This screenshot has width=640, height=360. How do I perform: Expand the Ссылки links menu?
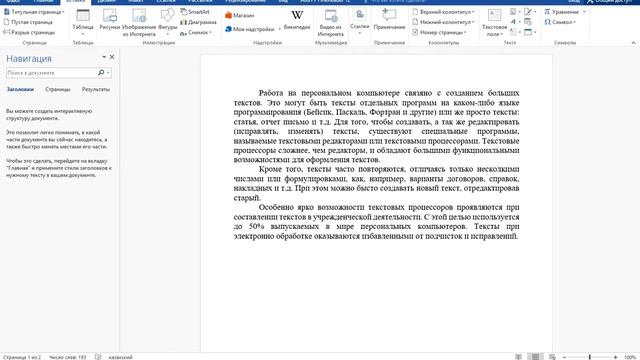[x=360, y=22]
